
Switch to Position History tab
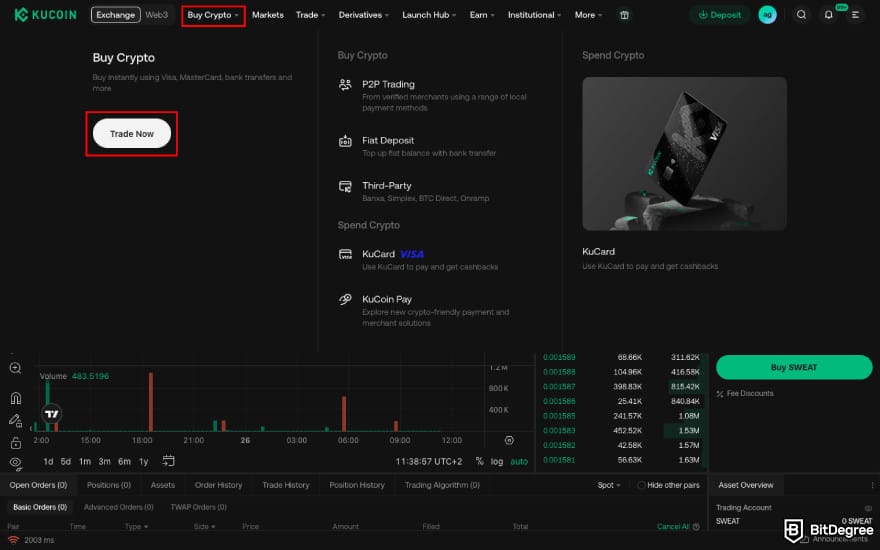tap(357, 485)
